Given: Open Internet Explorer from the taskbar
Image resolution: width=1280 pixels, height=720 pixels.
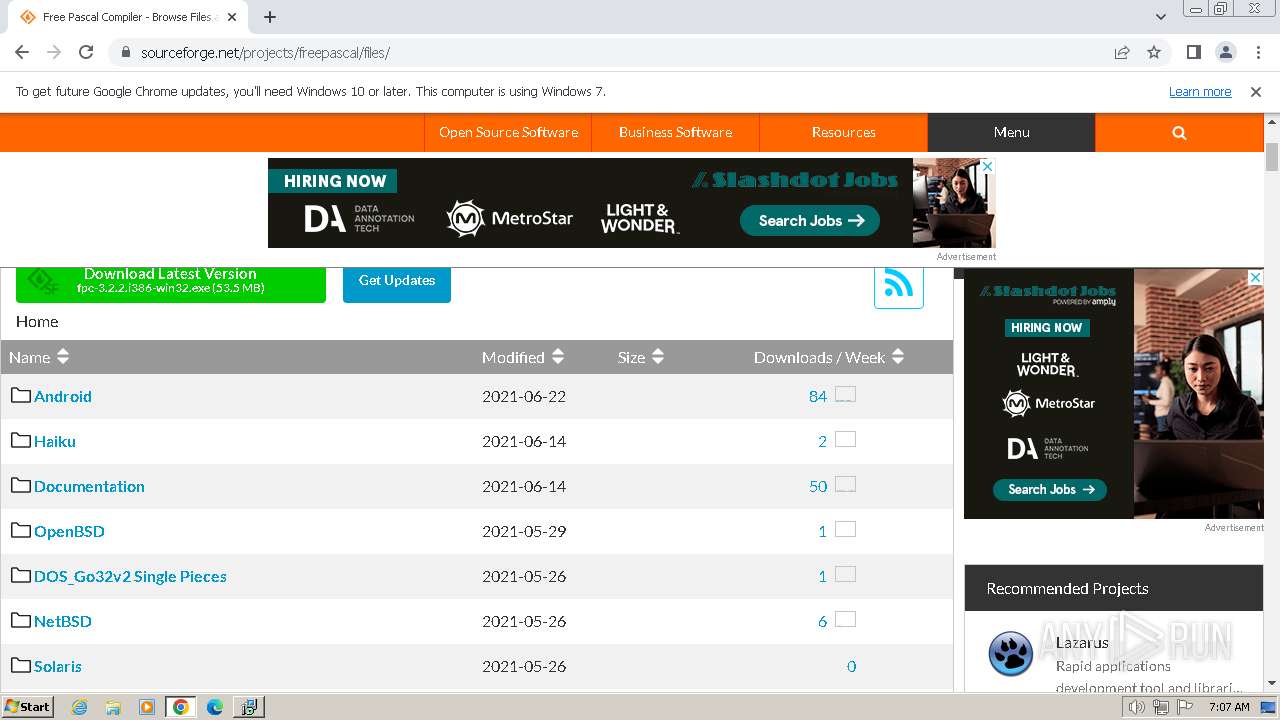Looking at the screenshot, I should [x=80, y=707].
